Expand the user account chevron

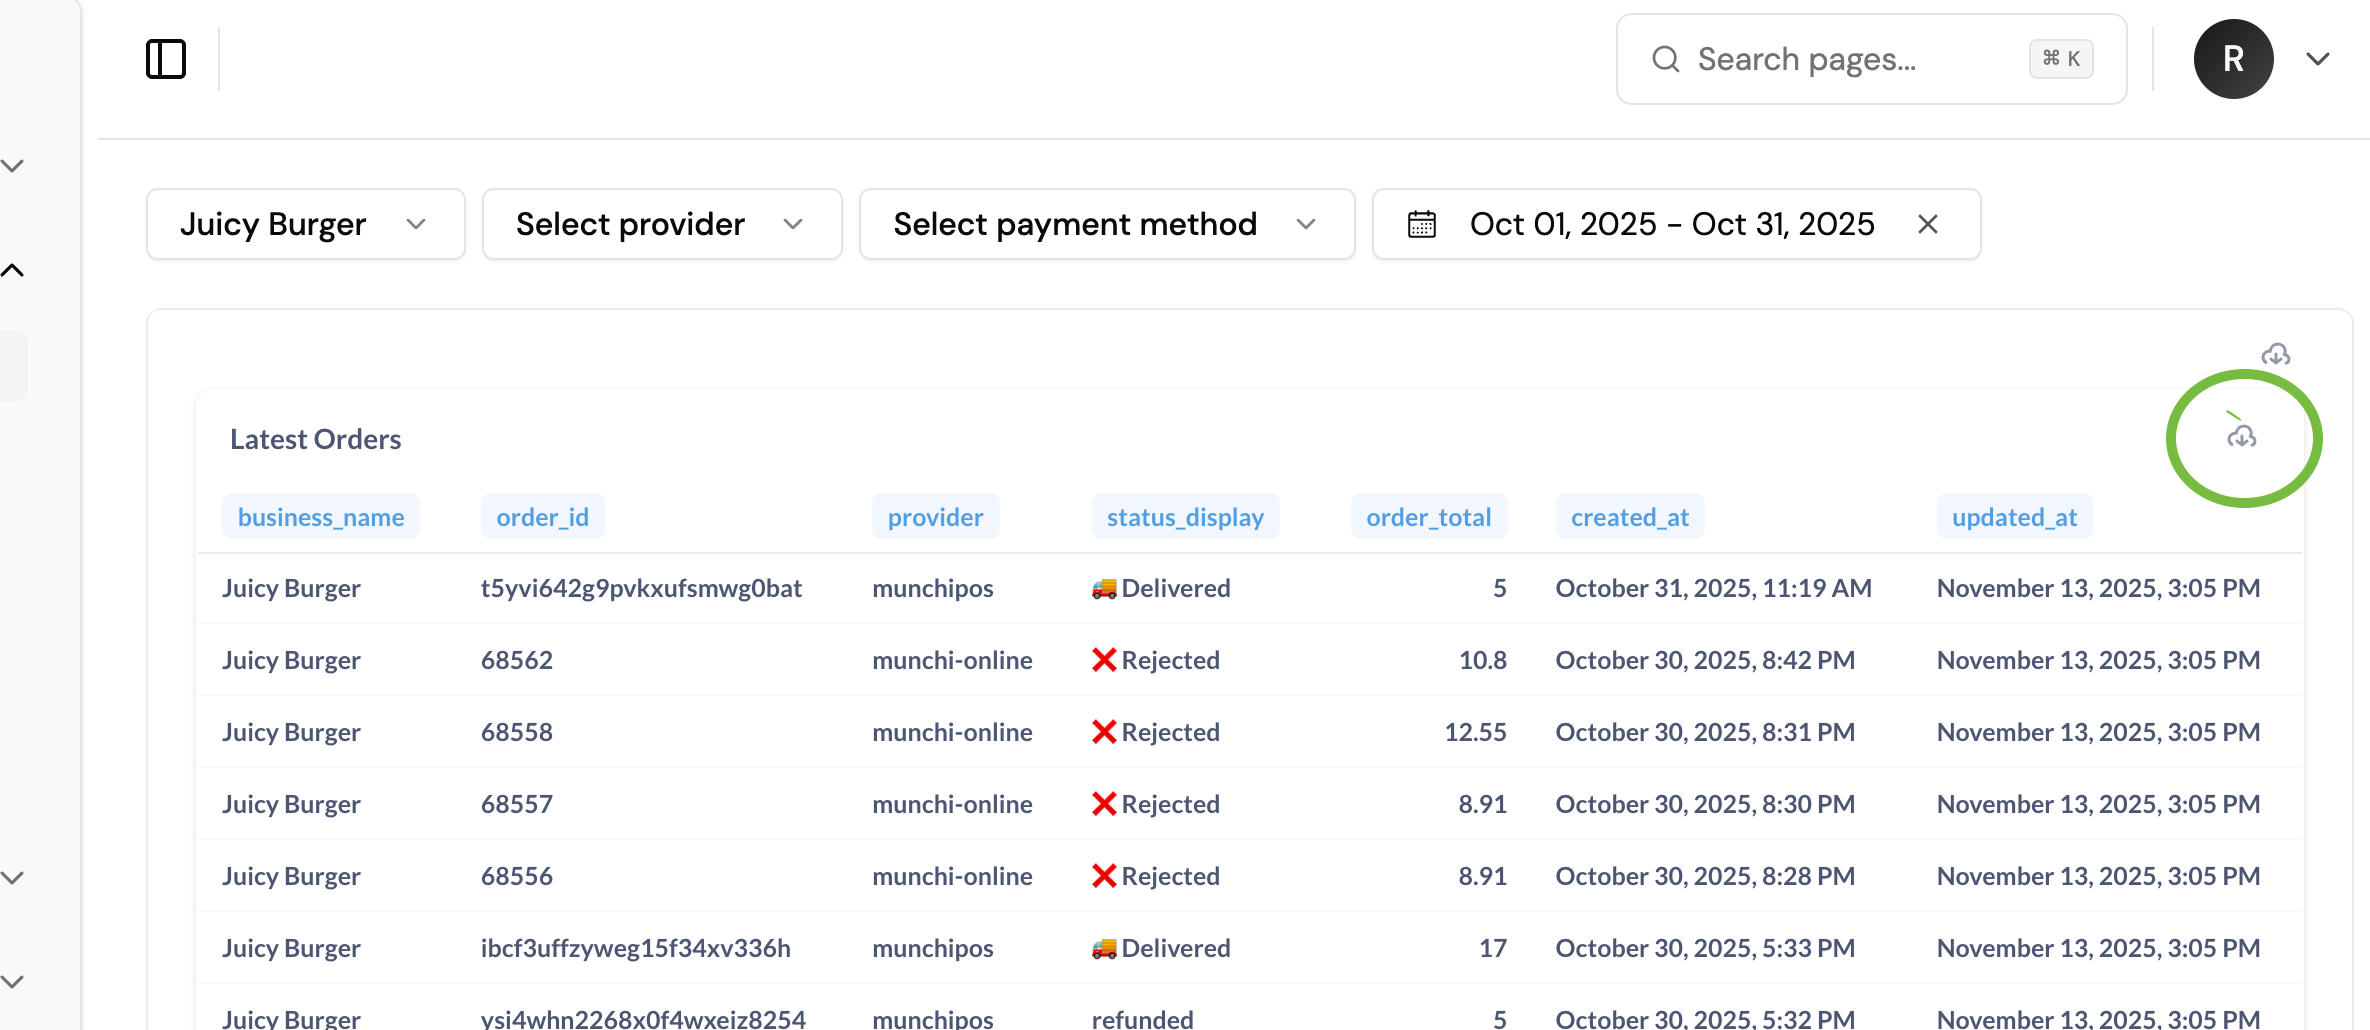2318,59
